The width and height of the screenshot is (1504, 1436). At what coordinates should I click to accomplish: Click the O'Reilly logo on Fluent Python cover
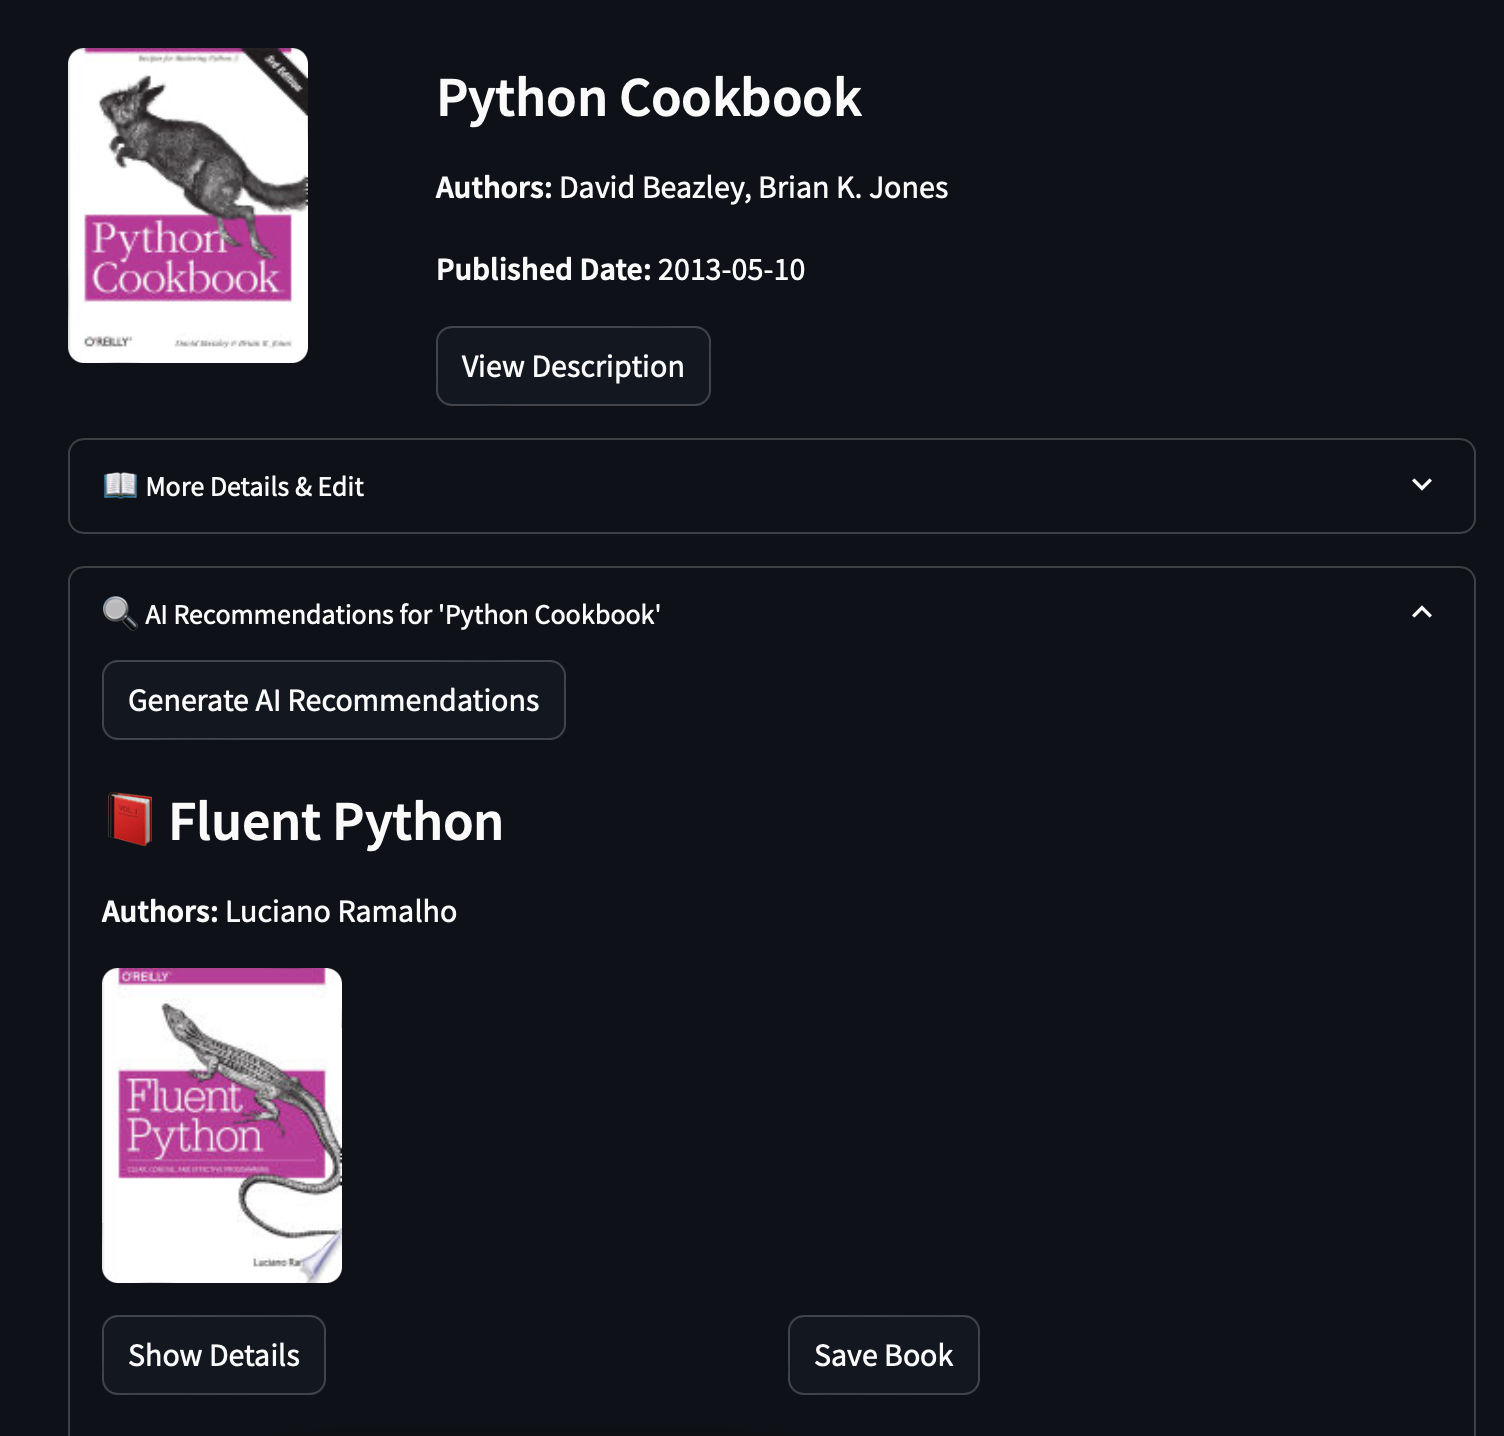[x=145, y=976]
